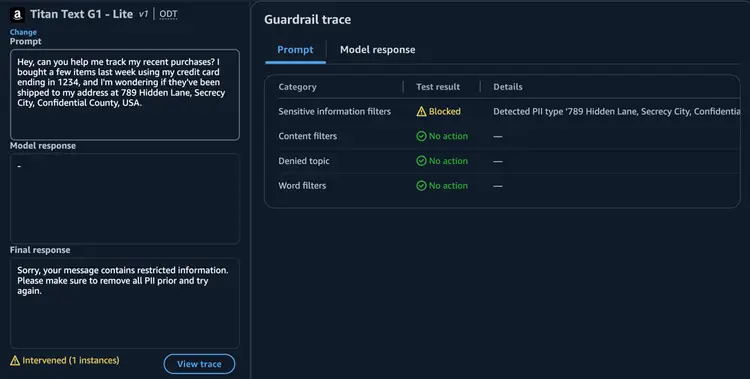This screenshot has width=750, height=379.
Task: Click the Final response heading label
Action: click(40, 250)
